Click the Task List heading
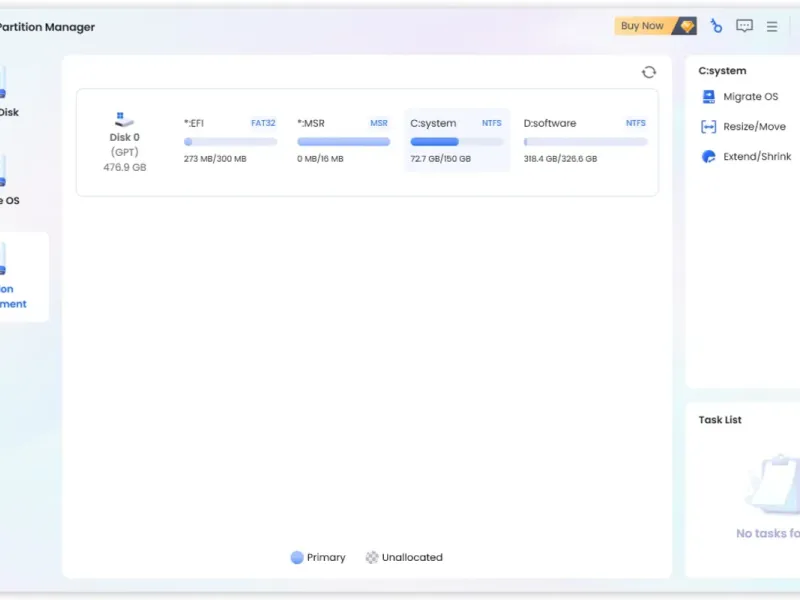The width and height of the screenshot is (800, 600). pos(720,420)
